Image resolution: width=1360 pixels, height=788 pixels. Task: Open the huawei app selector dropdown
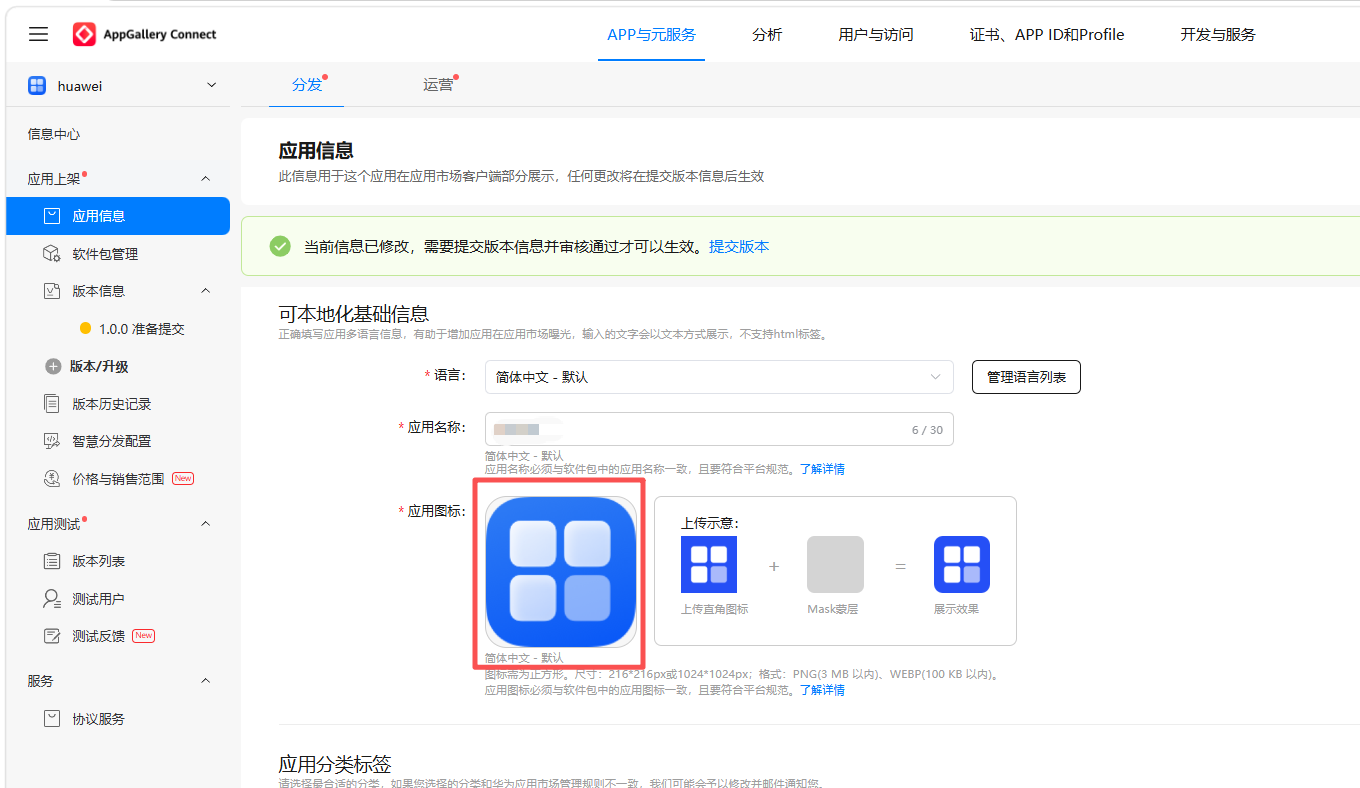(x=123, y=86)
